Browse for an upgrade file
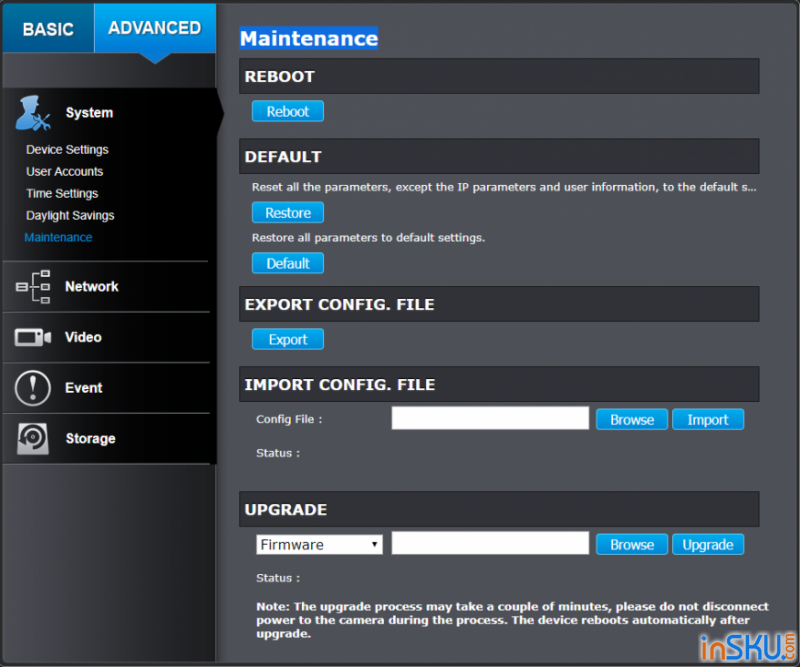Viewport: 800px width, 667px height. 632,545
